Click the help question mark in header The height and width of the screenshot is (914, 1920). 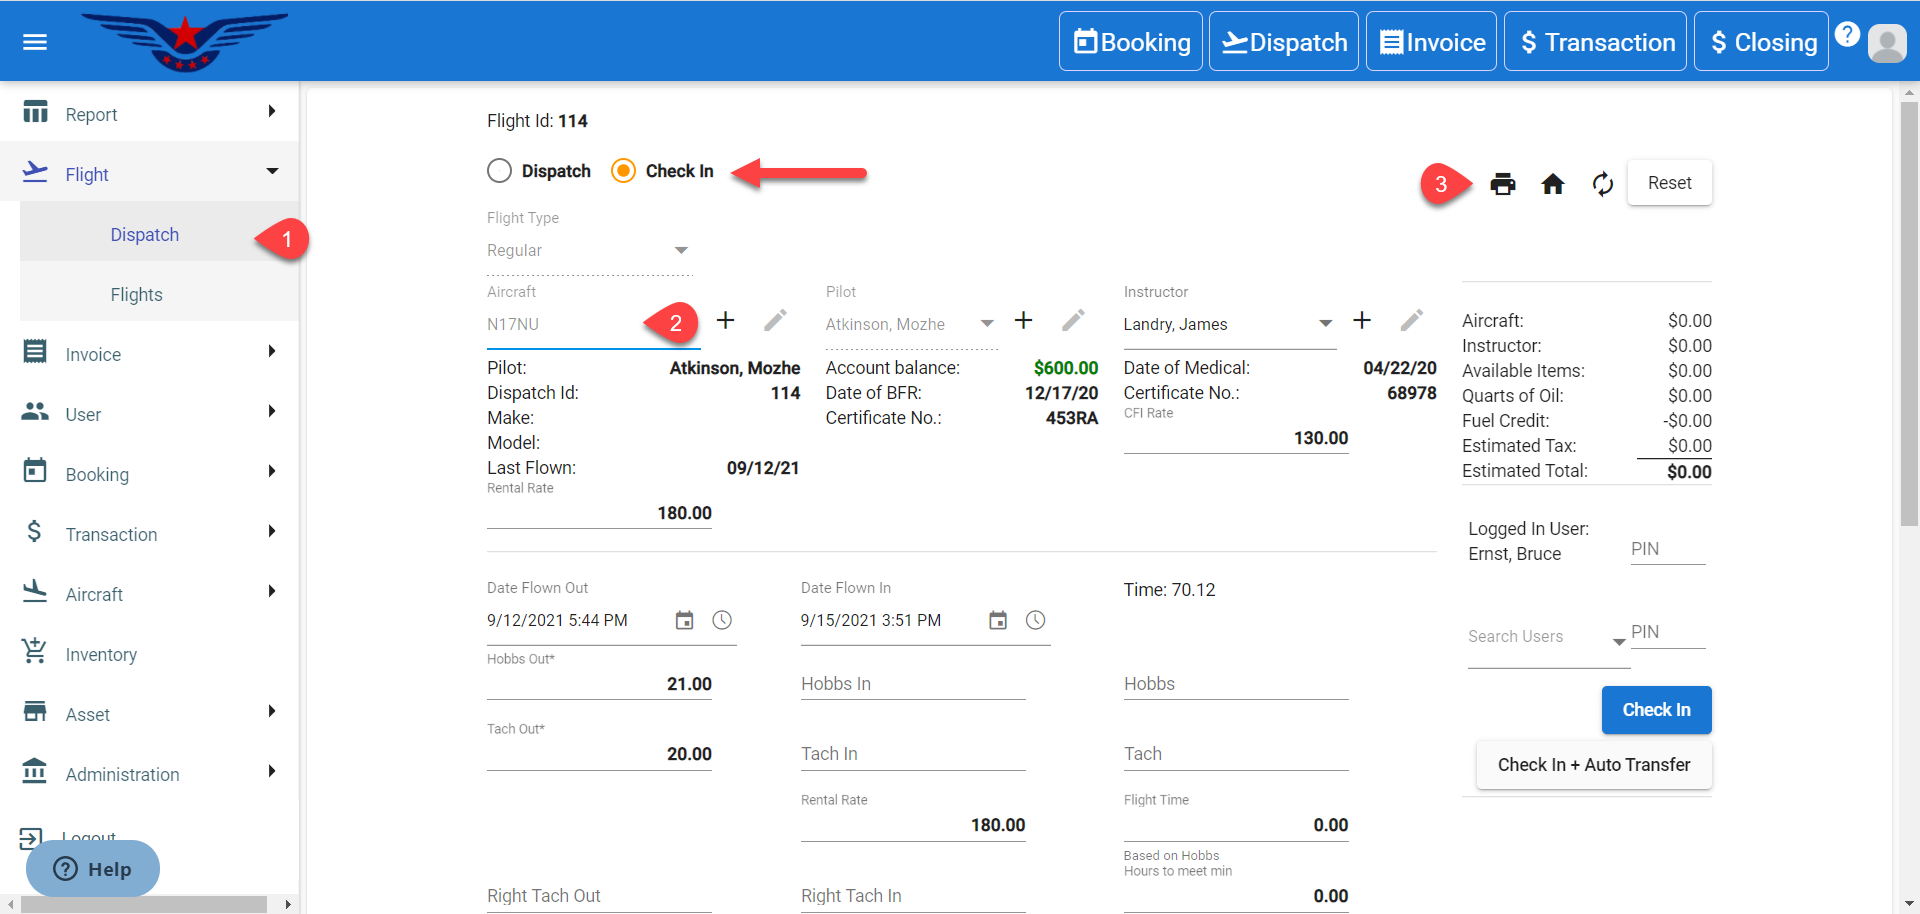[1847, 34]
